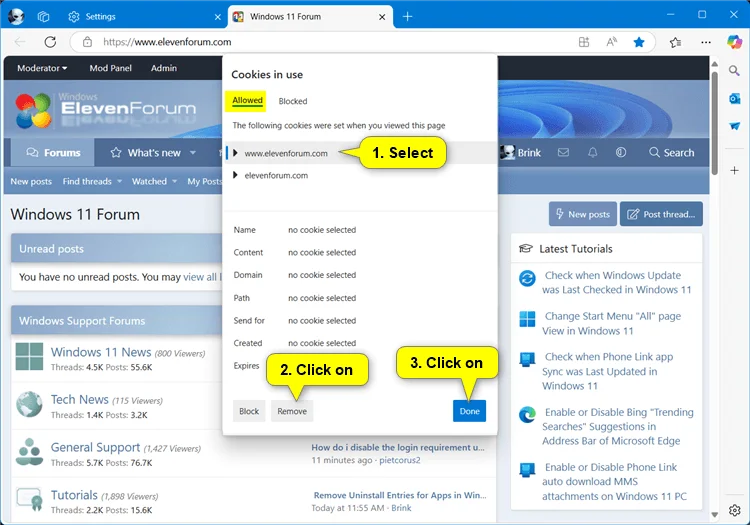750x525 pixels.
Task: Click the sidebar add plus icon
Action: 734,170
